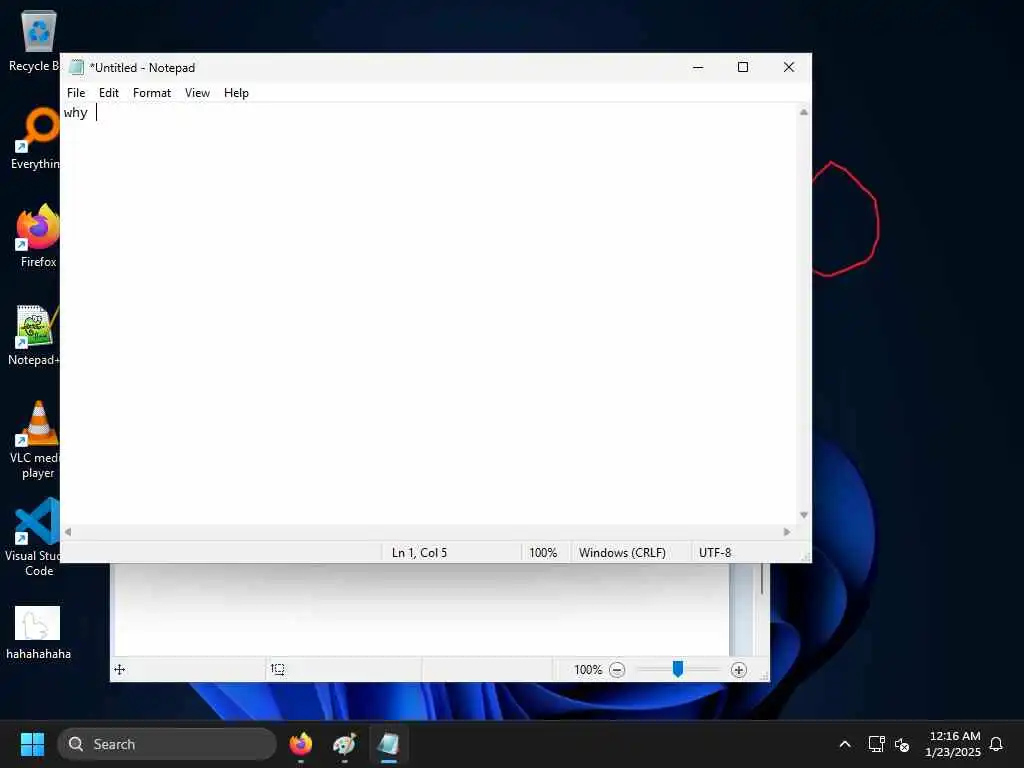Image resolution: width=1024 pixels, height=768 pixels.
Task: Click the 100% zoom label in Paint
Action: pyautogui.click(x=588, y=670)
